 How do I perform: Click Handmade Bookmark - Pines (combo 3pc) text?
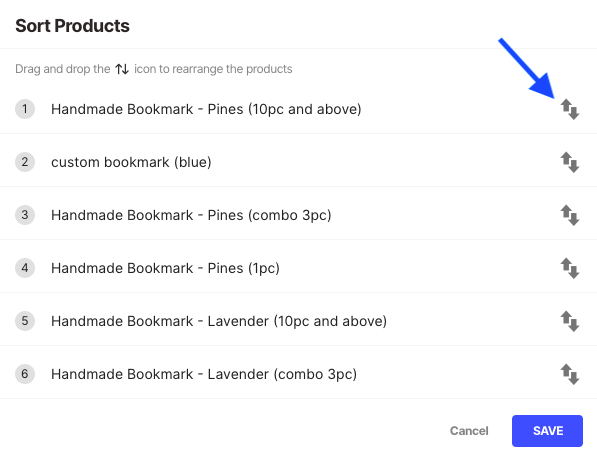191,215
